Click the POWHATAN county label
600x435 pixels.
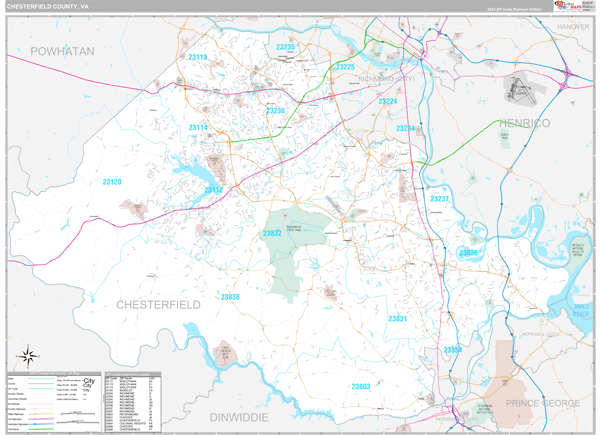(62, 50)
